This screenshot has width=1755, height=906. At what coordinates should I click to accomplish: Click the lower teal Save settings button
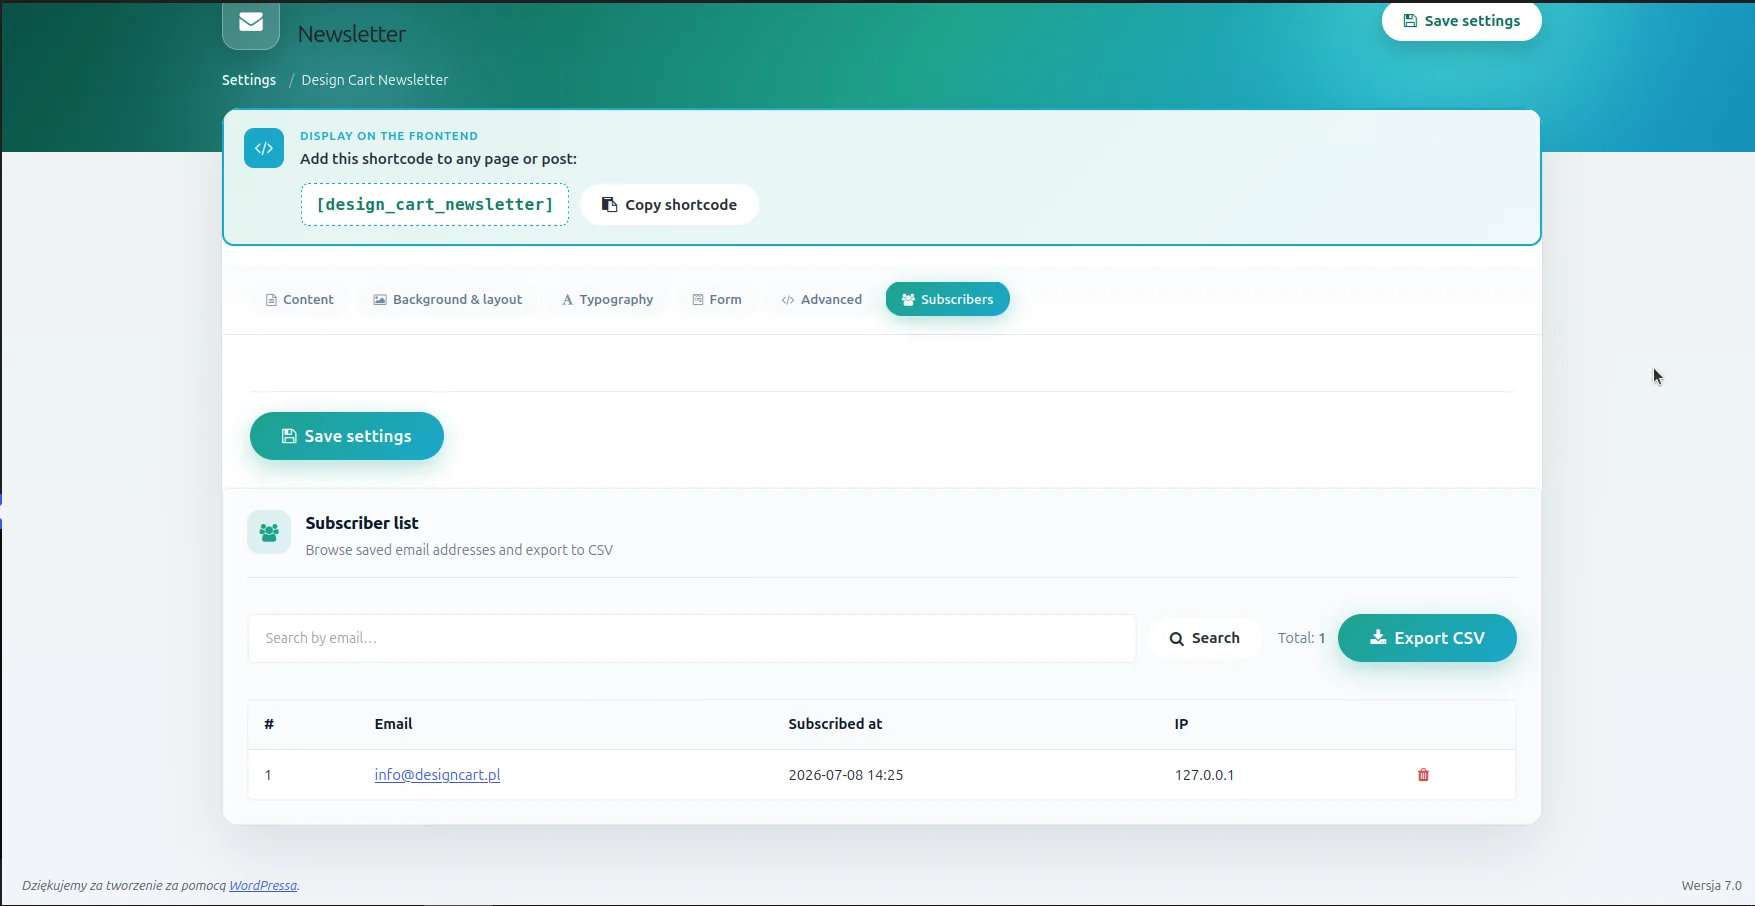click(347, 436)
